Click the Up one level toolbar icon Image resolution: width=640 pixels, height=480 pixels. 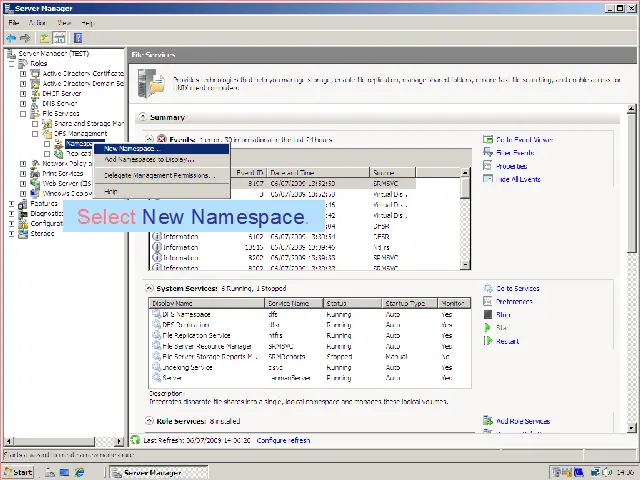tap(44, 37)
